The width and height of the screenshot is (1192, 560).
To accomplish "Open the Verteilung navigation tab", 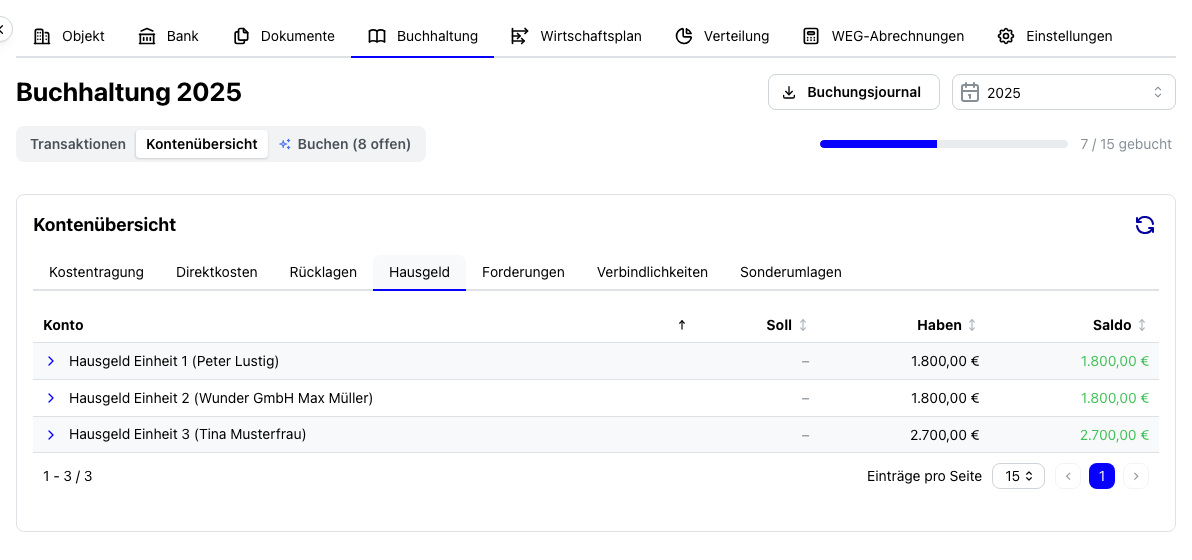I will pyautogui.click(x=722, y=36).
